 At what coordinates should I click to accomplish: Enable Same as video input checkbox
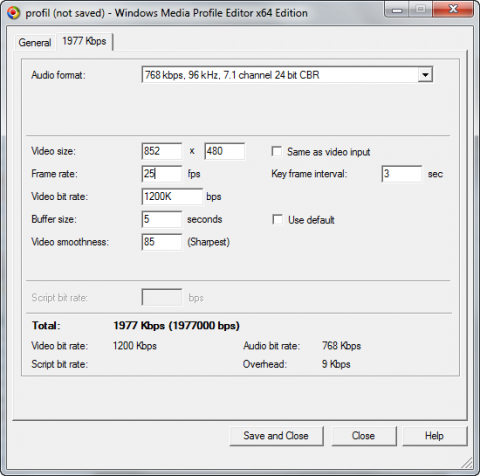pyautogui.click(x=277, y=151)
